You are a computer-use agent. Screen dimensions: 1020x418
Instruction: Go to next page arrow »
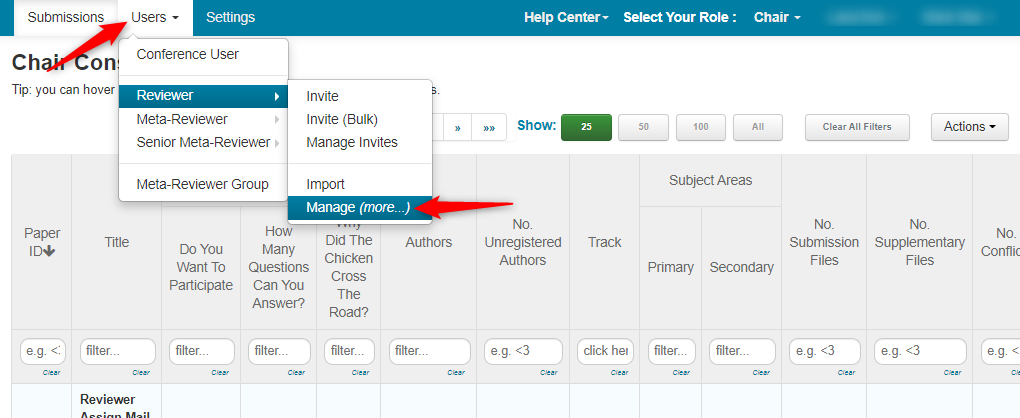tap(457, 127)
